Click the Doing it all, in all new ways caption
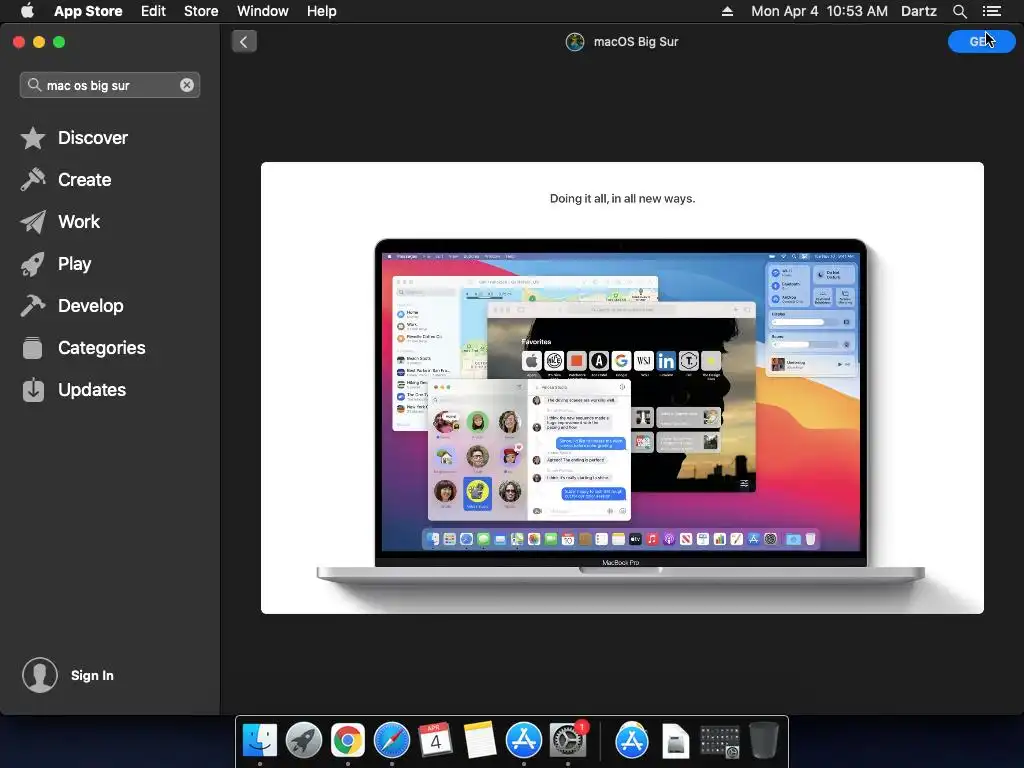The height and width of the screenshot is (768, 1024). [622, 199]
